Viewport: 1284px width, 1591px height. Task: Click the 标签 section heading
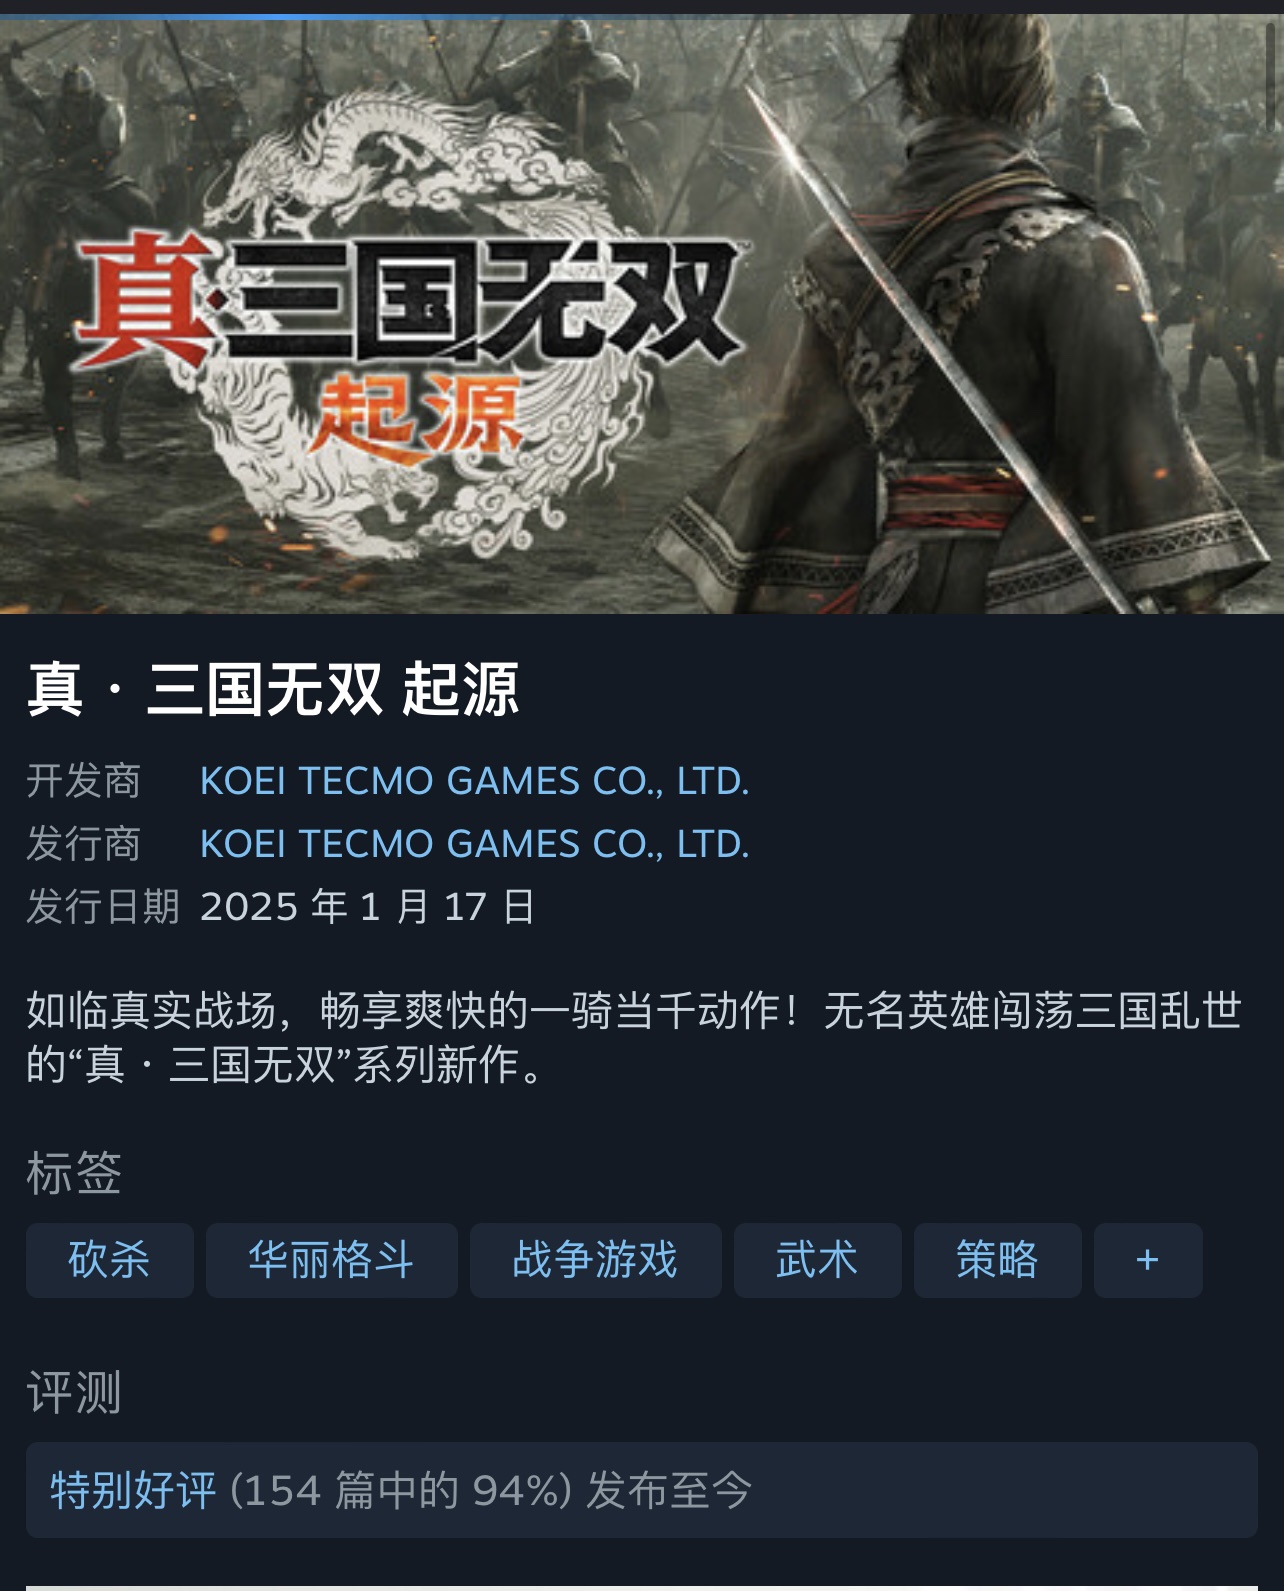point(74,1173)
